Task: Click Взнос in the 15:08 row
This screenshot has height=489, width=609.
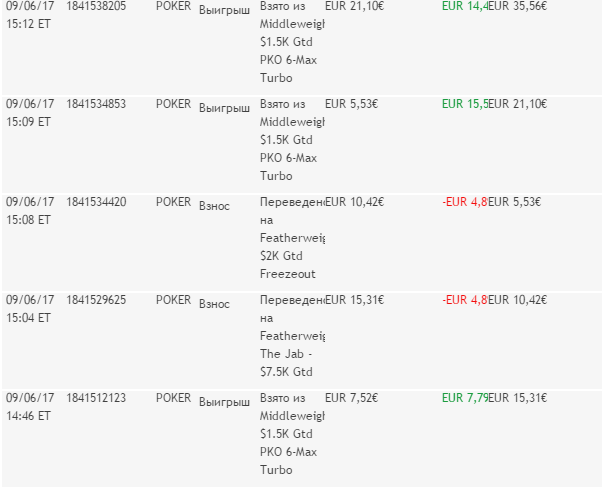Action: 214,206
